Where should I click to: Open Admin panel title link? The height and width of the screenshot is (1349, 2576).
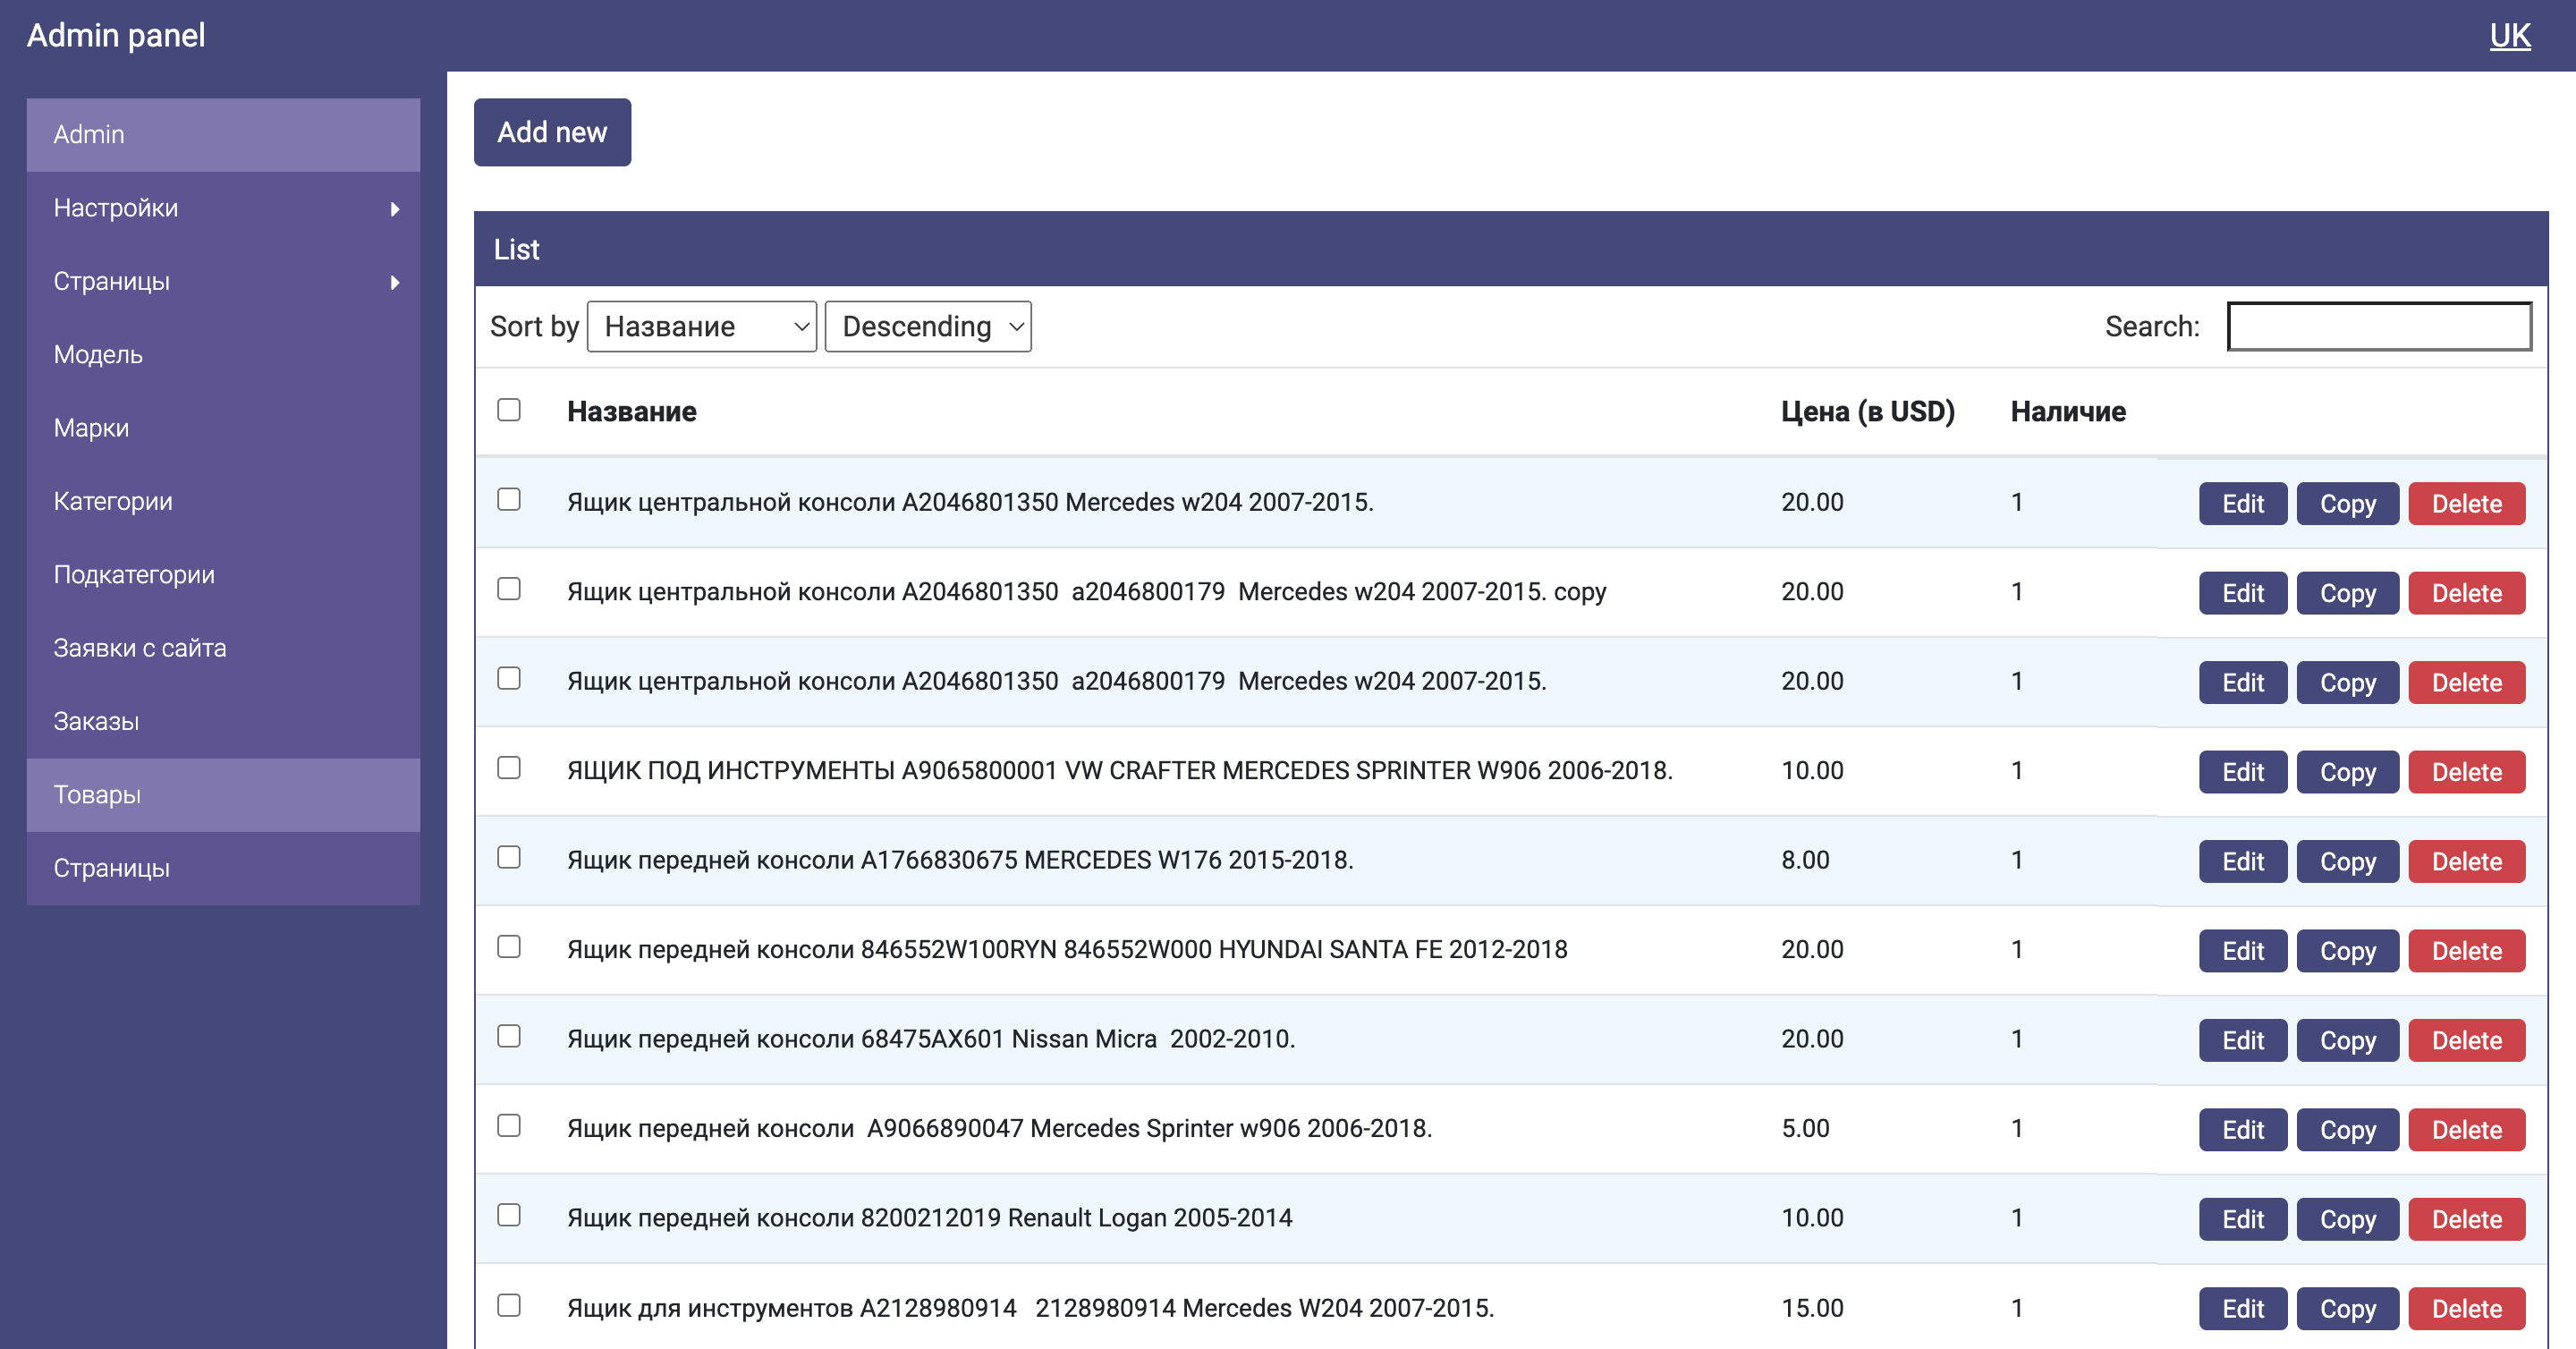pos(116,36)
